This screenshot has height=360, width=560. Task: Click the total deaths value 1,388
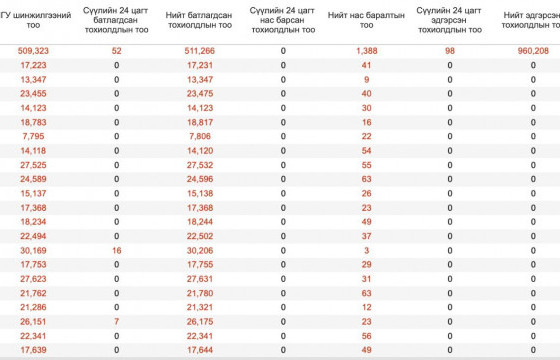coord(366,51)
